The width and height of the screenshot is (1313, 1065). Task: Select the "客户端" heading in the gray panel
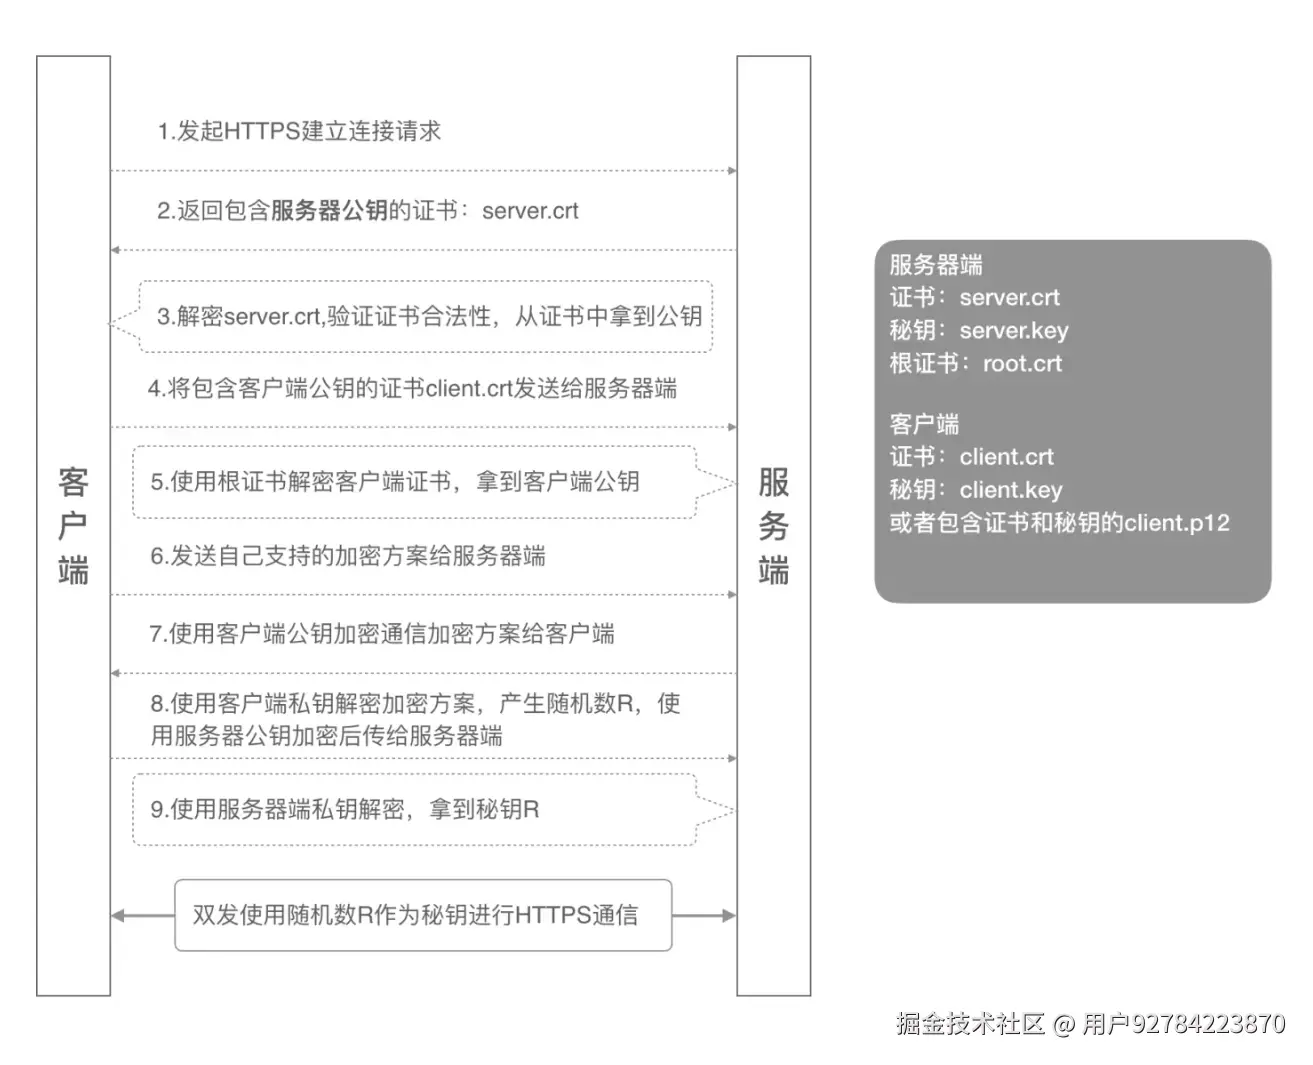click(924, 424)
